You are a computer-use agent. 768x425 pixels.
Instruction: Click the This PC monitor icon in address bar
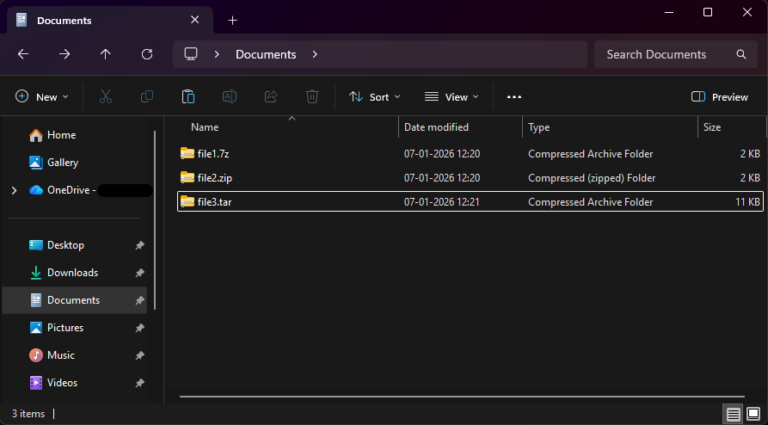191,54
